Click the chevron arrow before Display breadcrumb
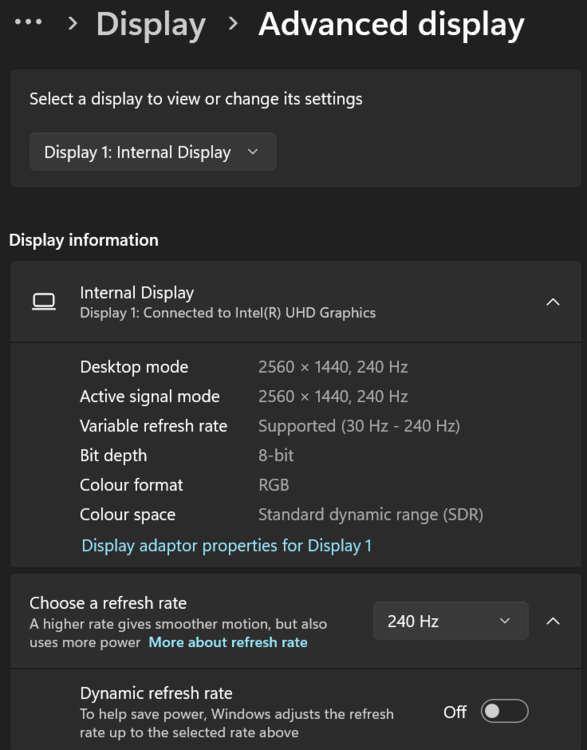 (73, 23)
